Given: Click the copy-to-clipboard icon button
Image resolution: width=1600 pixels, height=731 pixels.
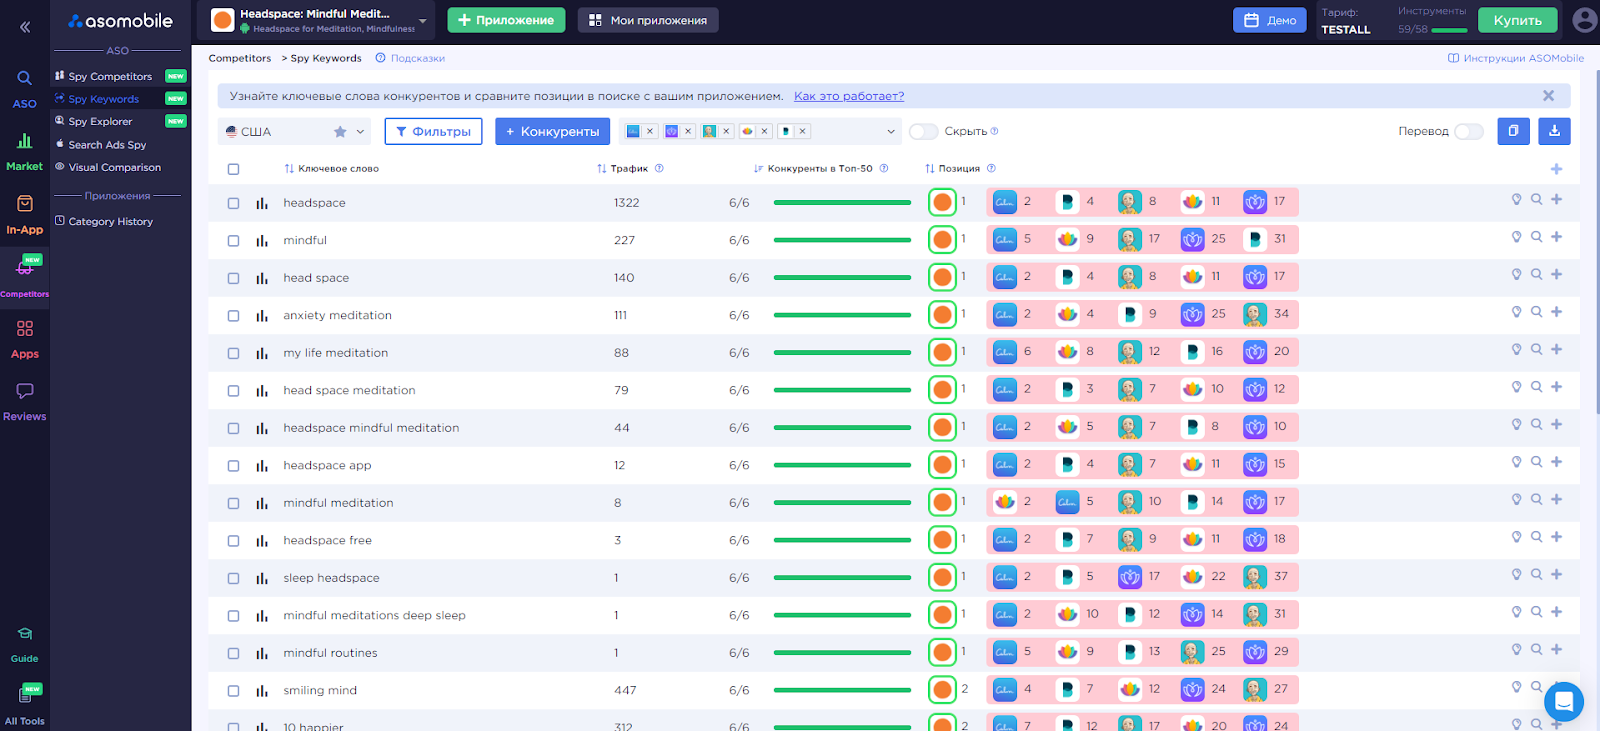Looking at the screenshot, I should [1513, 131].
